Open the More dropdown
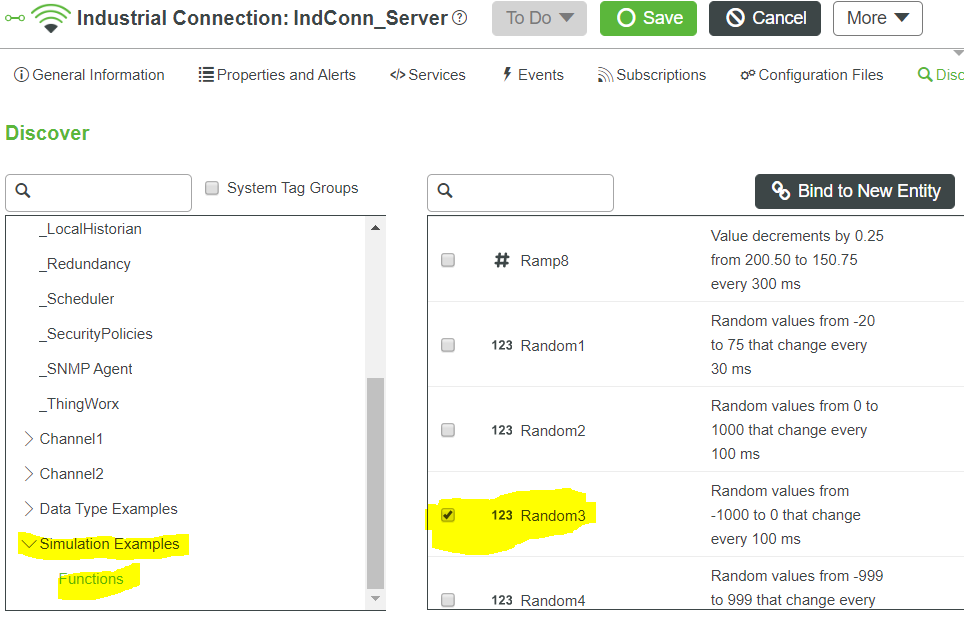This screenshot has width=964, height=619. (x=877, y=17)
